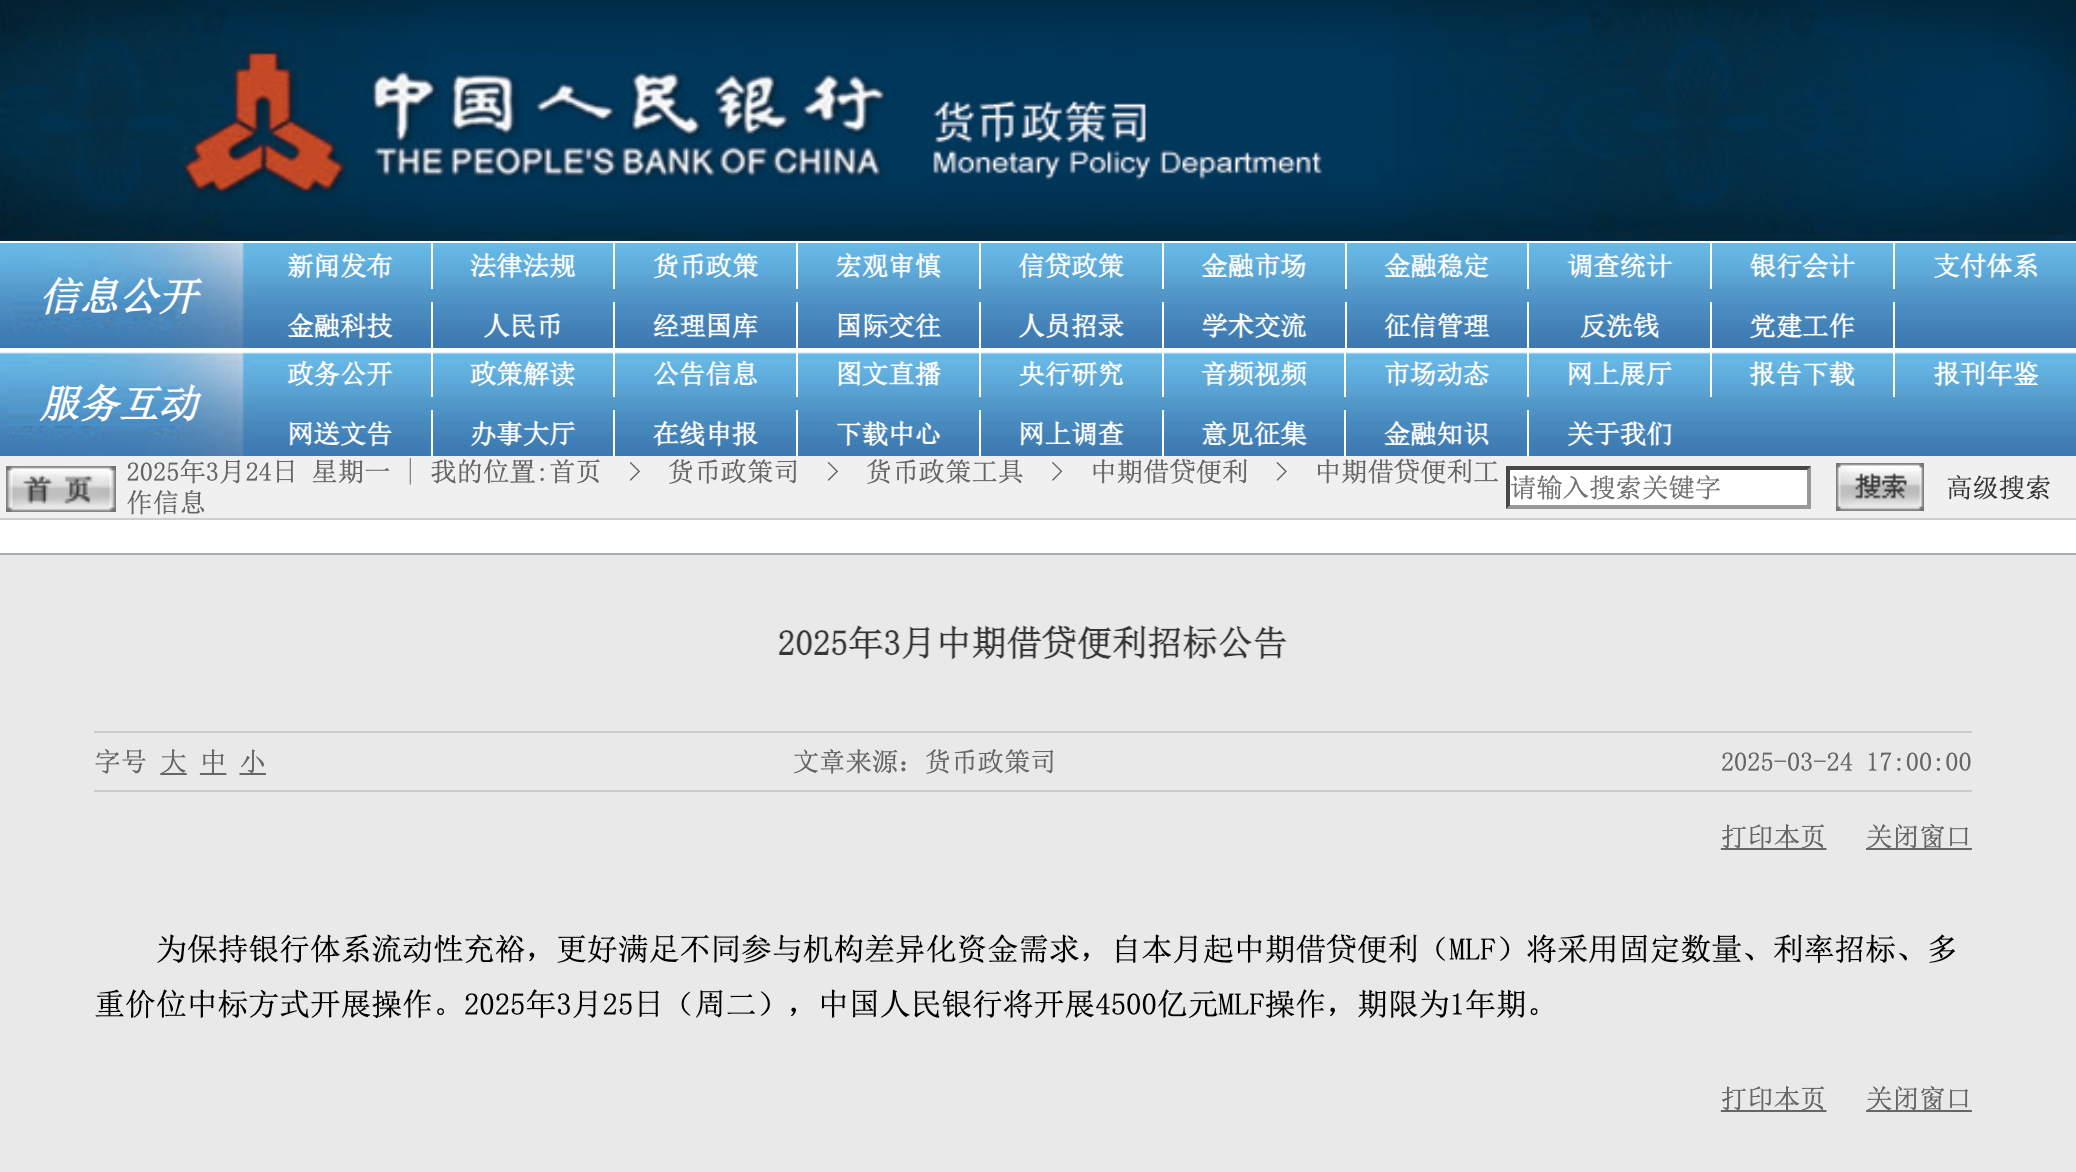Click the upper 打印本页 print link
Image resolution: width=2076 pixels, height=1172 pixels.
[1773, 837]
